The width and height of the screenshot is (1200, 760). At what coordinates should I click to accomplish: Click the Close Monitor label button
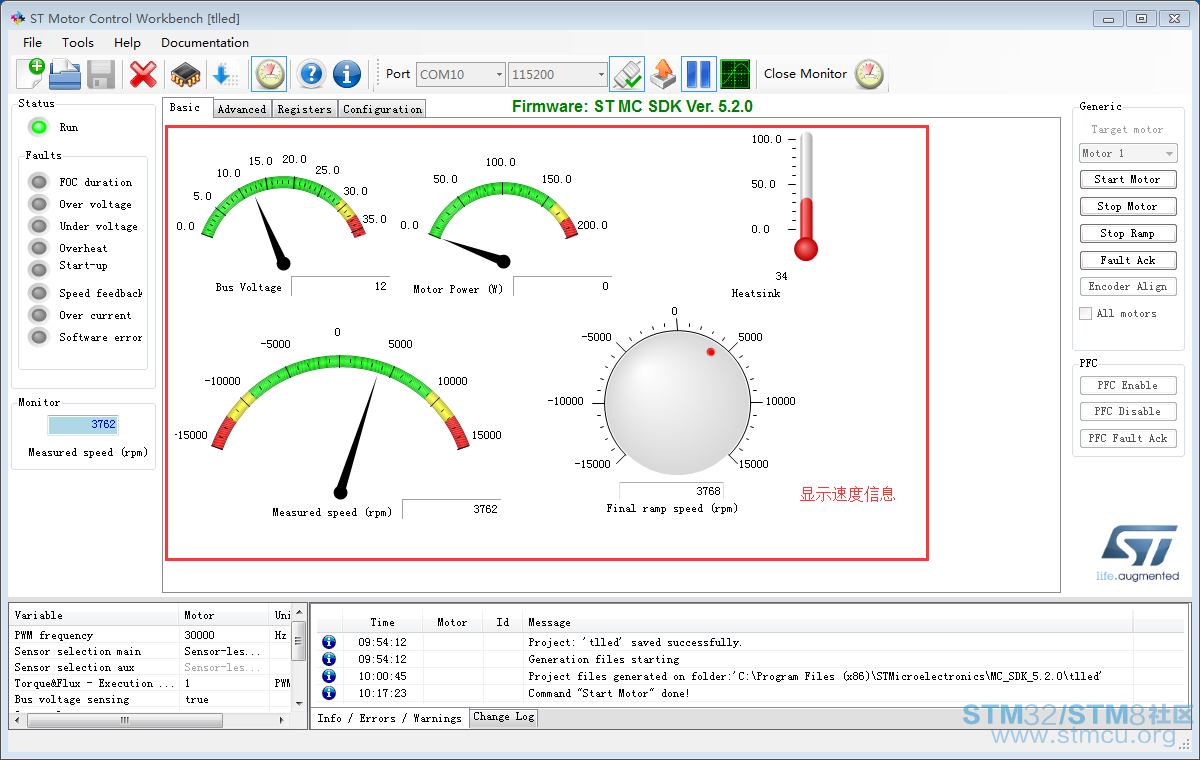coord(805,73)
